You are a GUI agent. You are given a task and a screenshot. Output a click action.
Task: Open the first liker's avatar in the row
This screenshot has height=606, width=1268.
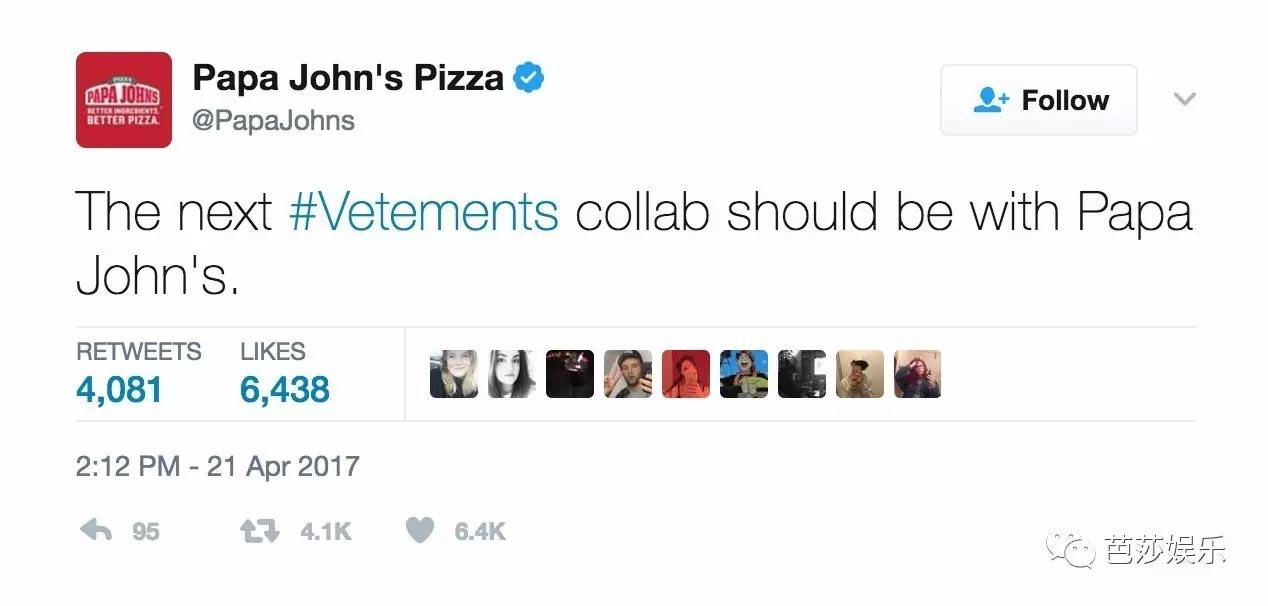tap(453, 374)
